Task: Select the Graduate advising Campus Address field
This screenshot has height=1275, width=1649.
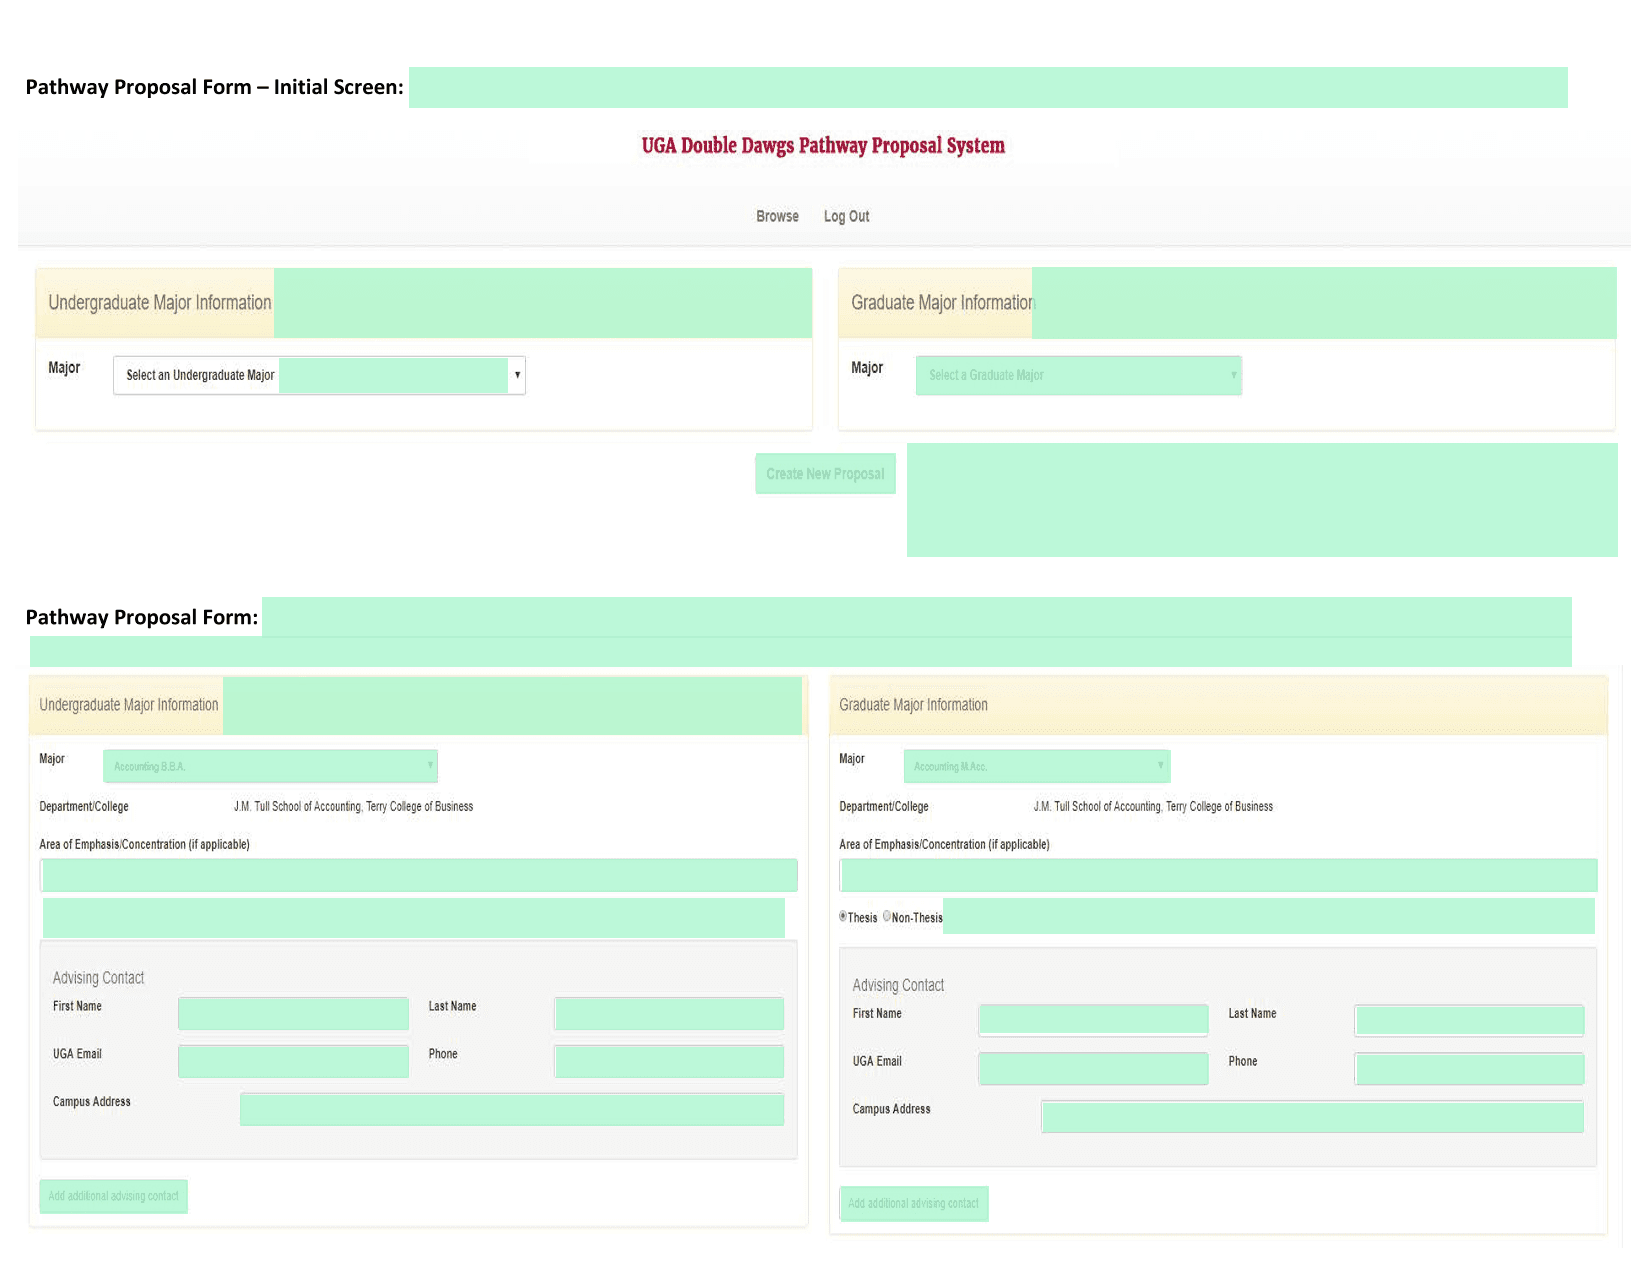Action: 1312,1116
